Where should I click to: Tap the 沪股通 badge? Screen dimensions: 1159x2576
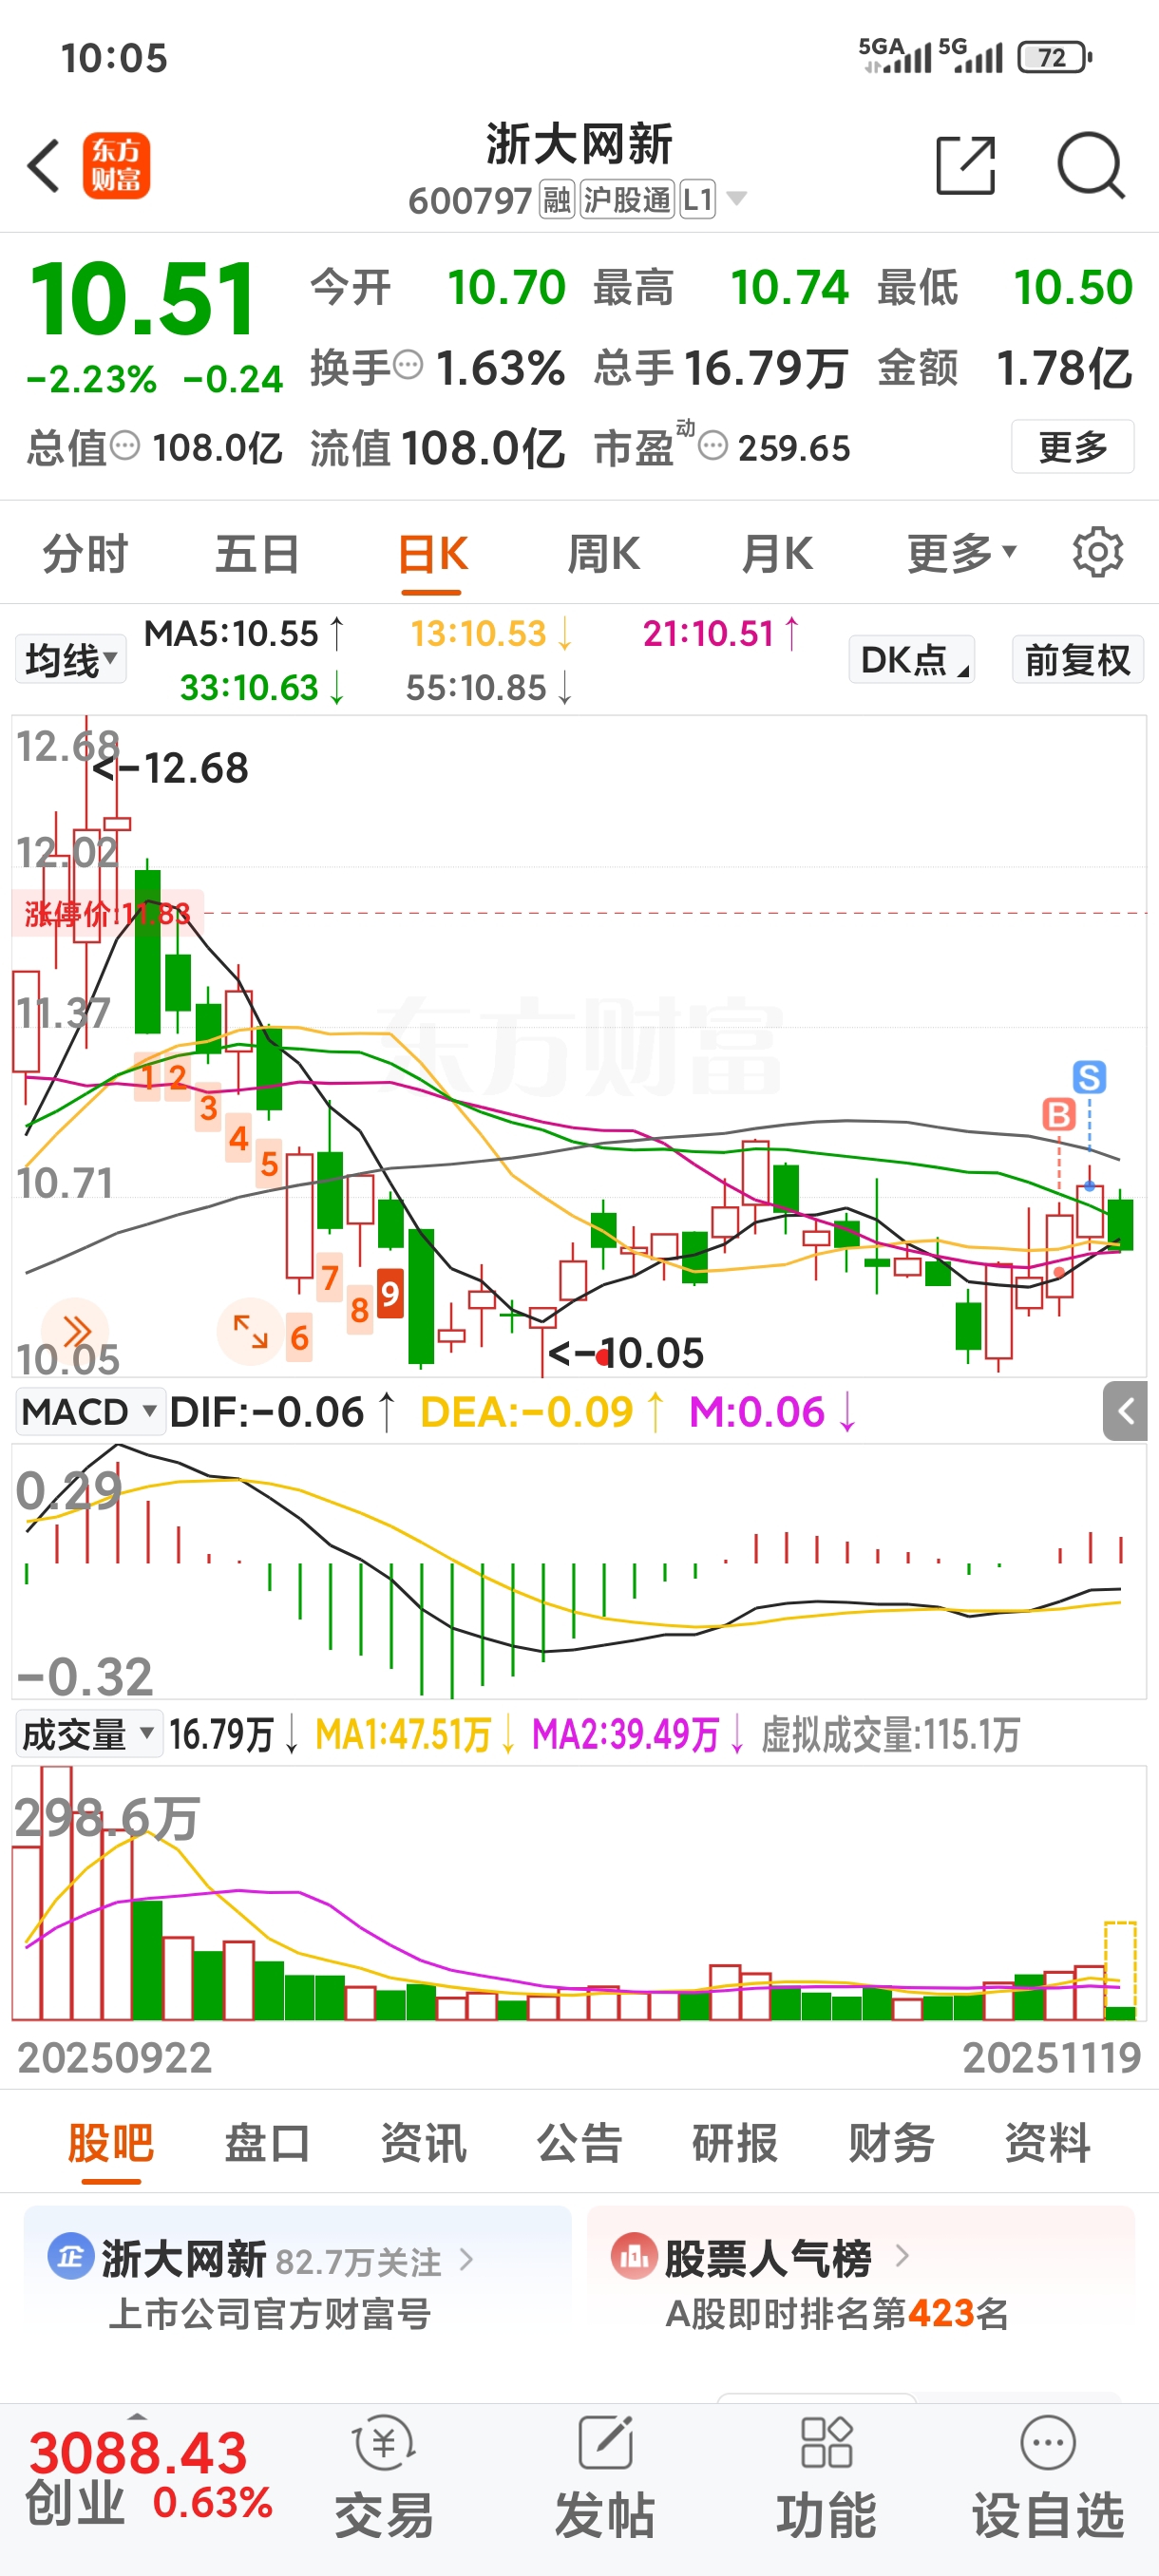coord(627,200)
